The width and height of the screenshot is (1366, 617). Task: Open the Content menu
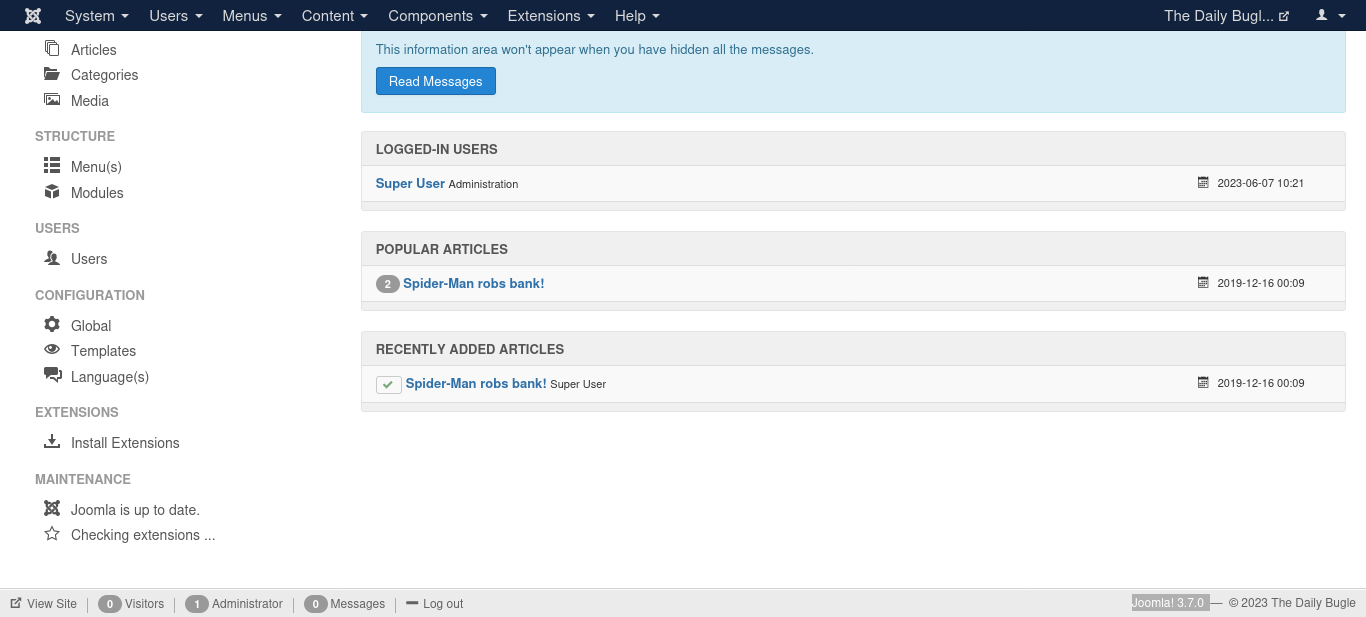click(x=335, y=16)
